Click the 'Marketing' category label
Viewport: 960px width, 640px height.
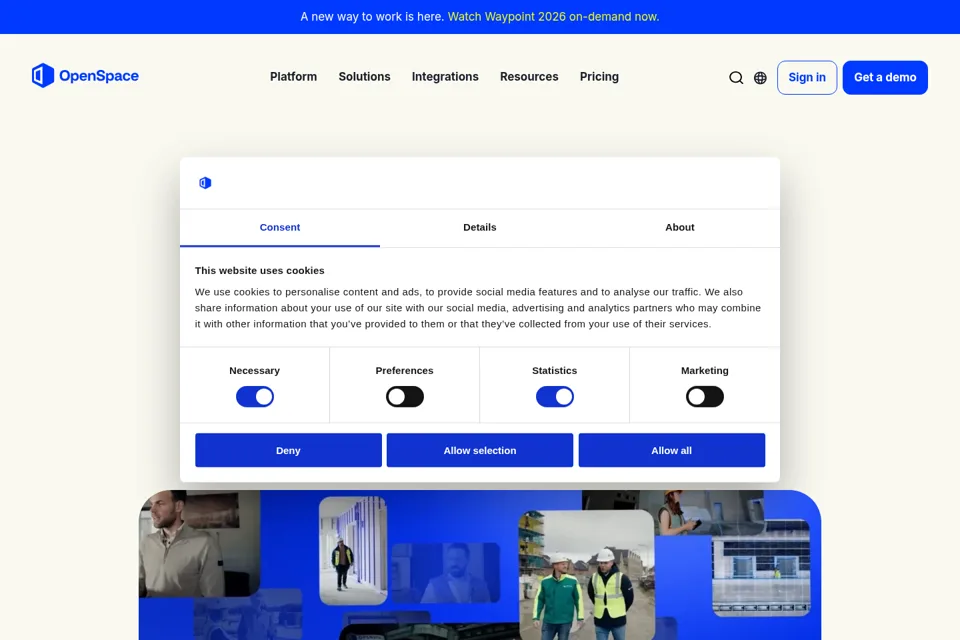tap(705, 371)
